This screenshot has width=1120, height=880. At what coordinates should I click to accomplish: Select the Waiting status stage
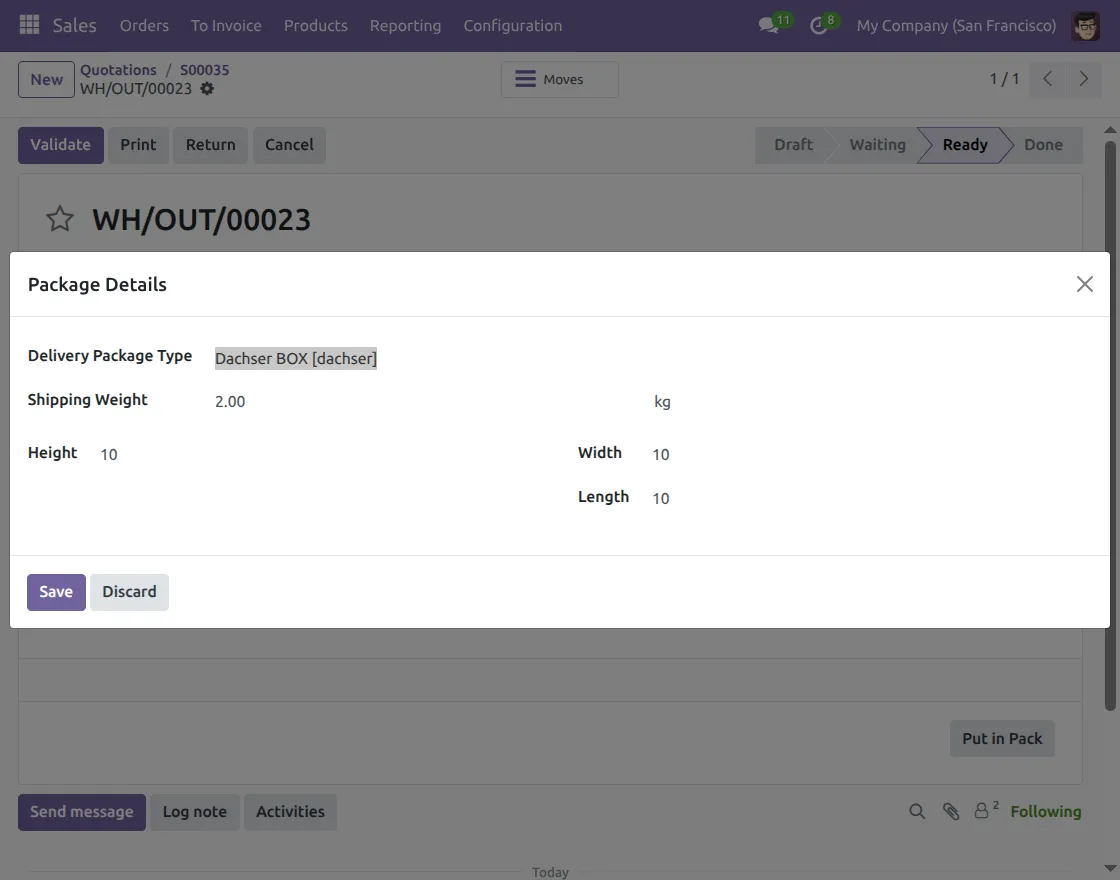click(877, 145)
